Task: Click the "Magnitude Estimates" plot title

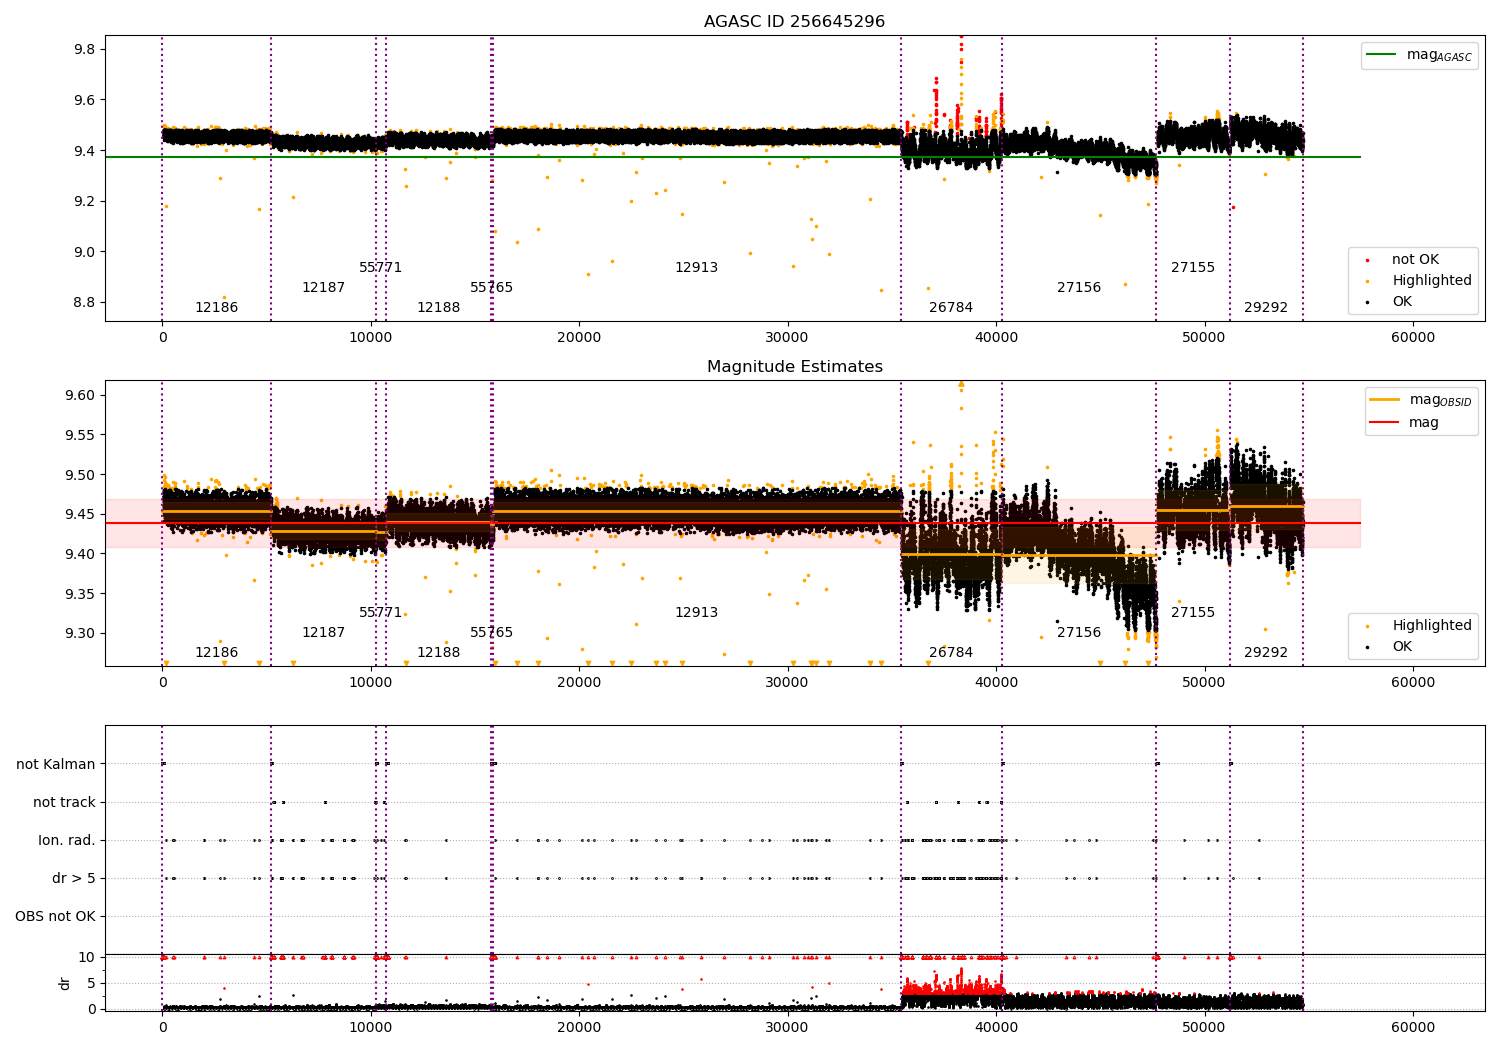Action: click(x=795, y=367)
